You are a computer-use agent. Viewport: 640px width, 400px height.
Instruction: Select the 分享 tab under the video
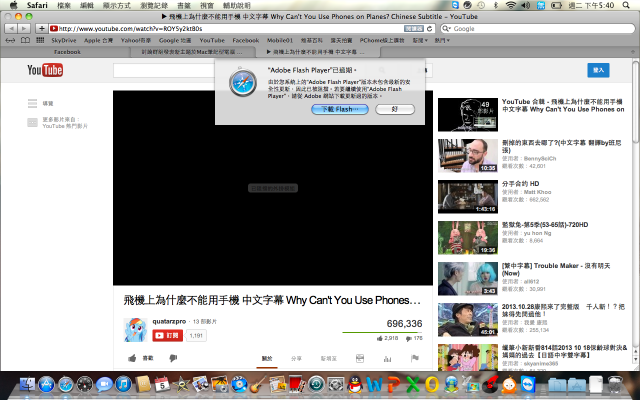[296, 358]
